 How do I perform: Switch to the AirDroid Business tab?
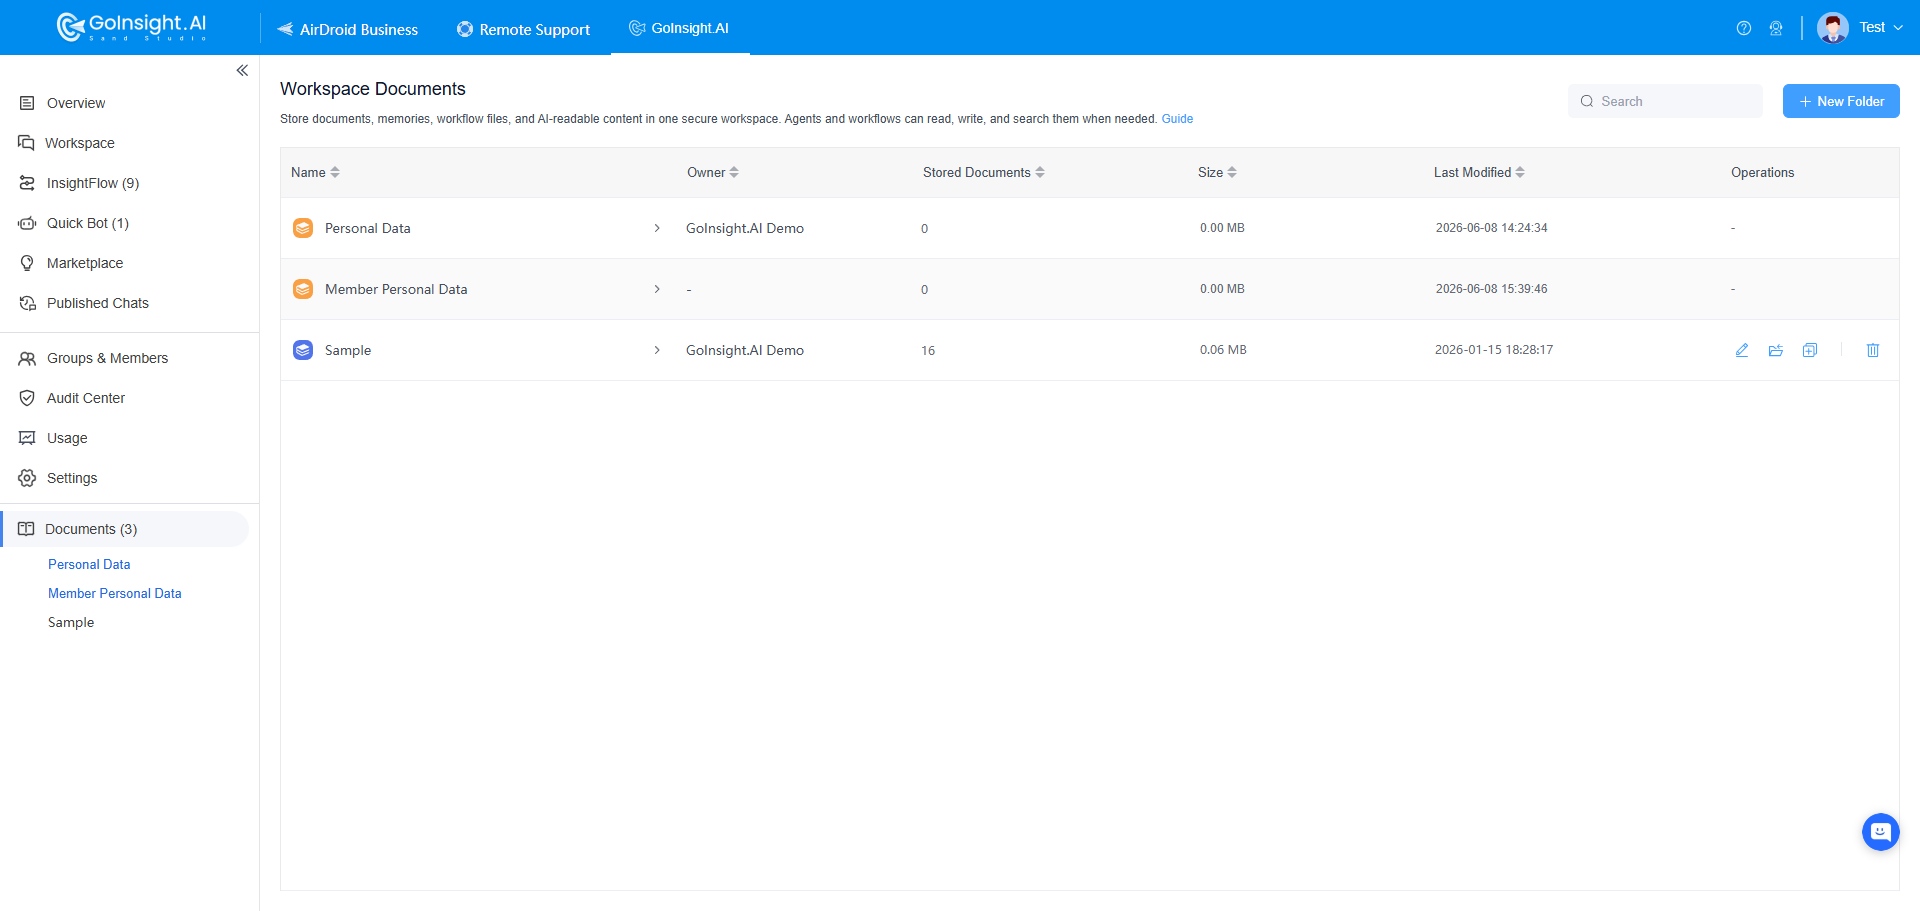point(347,29)
